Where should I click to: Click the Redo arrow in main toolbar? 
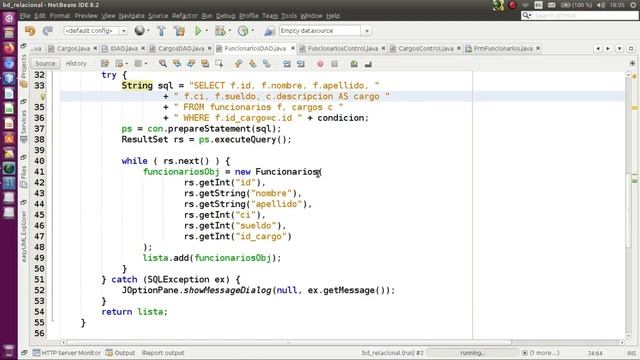pos(48,31)
